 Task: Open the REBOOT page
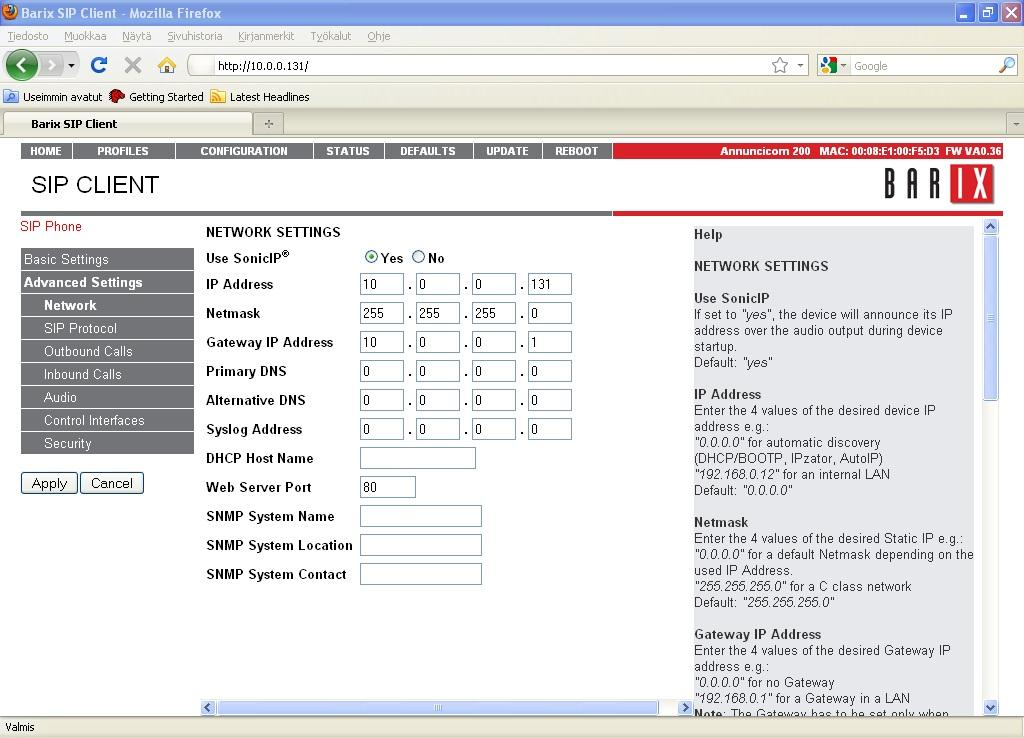(577, 151)
